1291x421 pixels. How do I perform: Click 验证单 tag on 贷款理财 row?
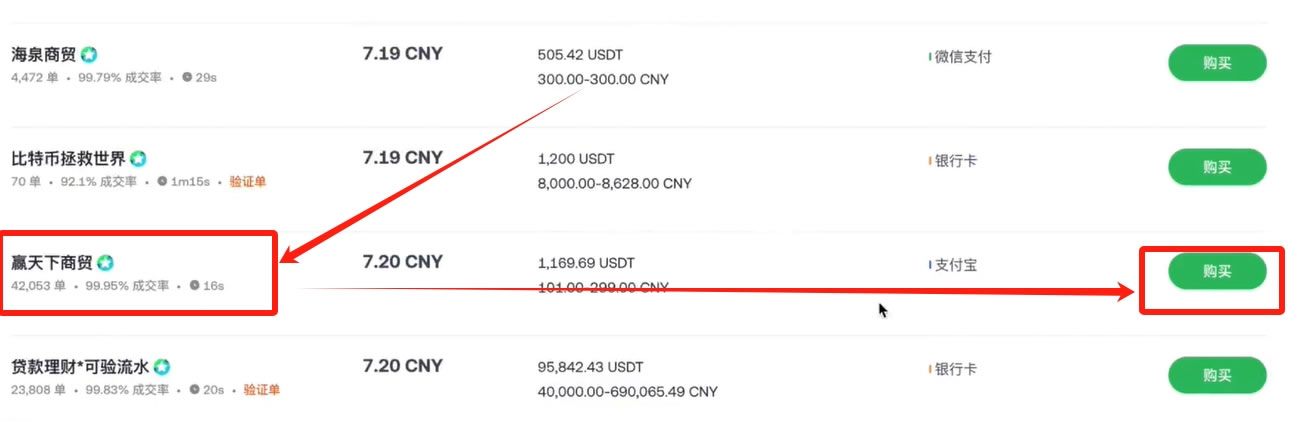point(261,390)
